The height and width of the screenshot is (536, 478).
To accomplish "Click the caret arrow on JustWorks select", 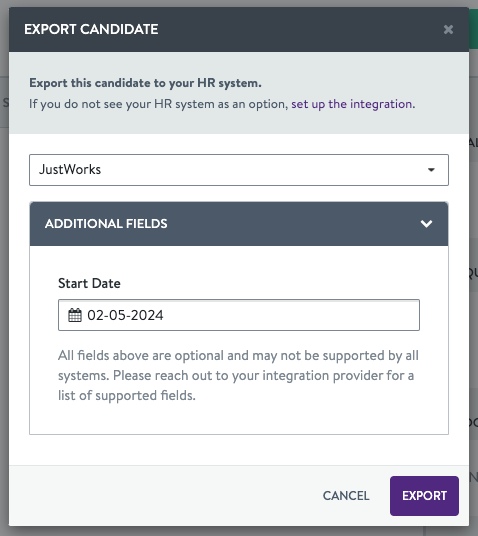I will click(x=431, y=170).
